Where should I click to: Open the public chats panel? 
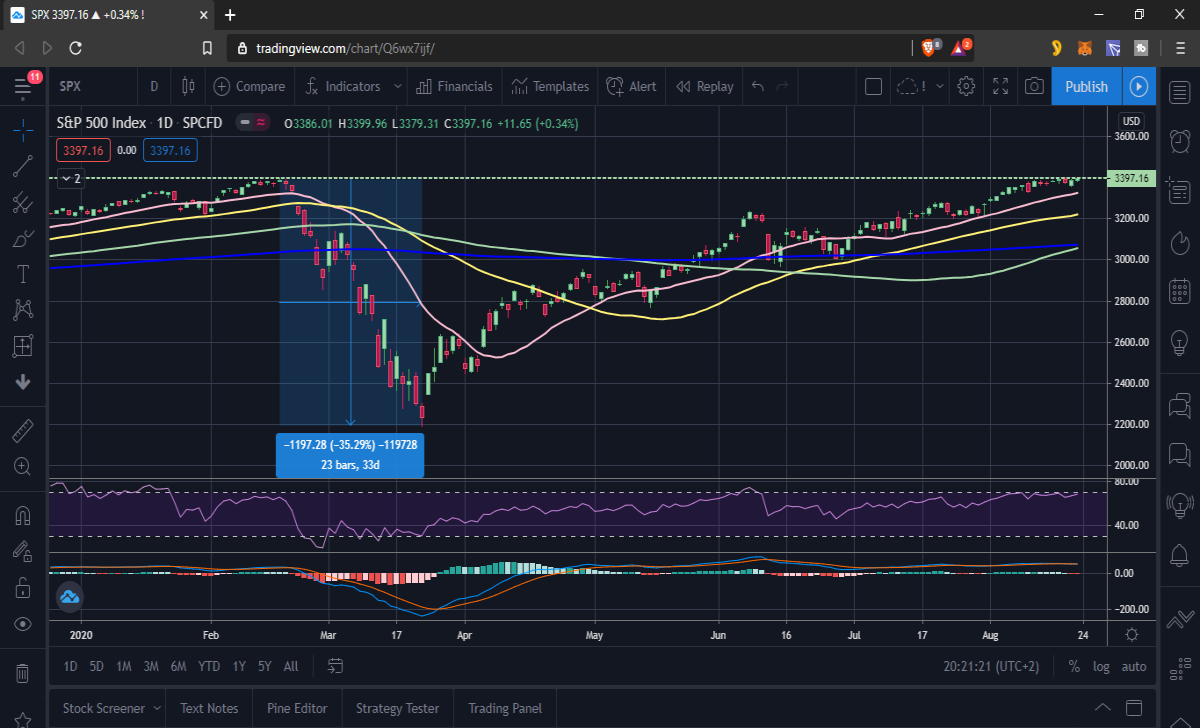(1180, 405)
